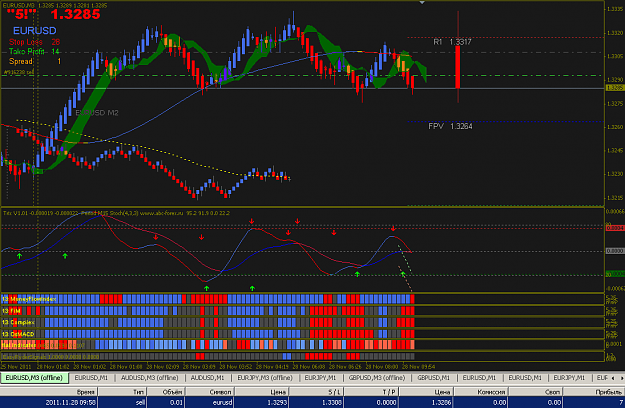This screenshot has height=408, width=625.
Task: Sort trades by the Время column header
Action: click(x=49, y=392)
